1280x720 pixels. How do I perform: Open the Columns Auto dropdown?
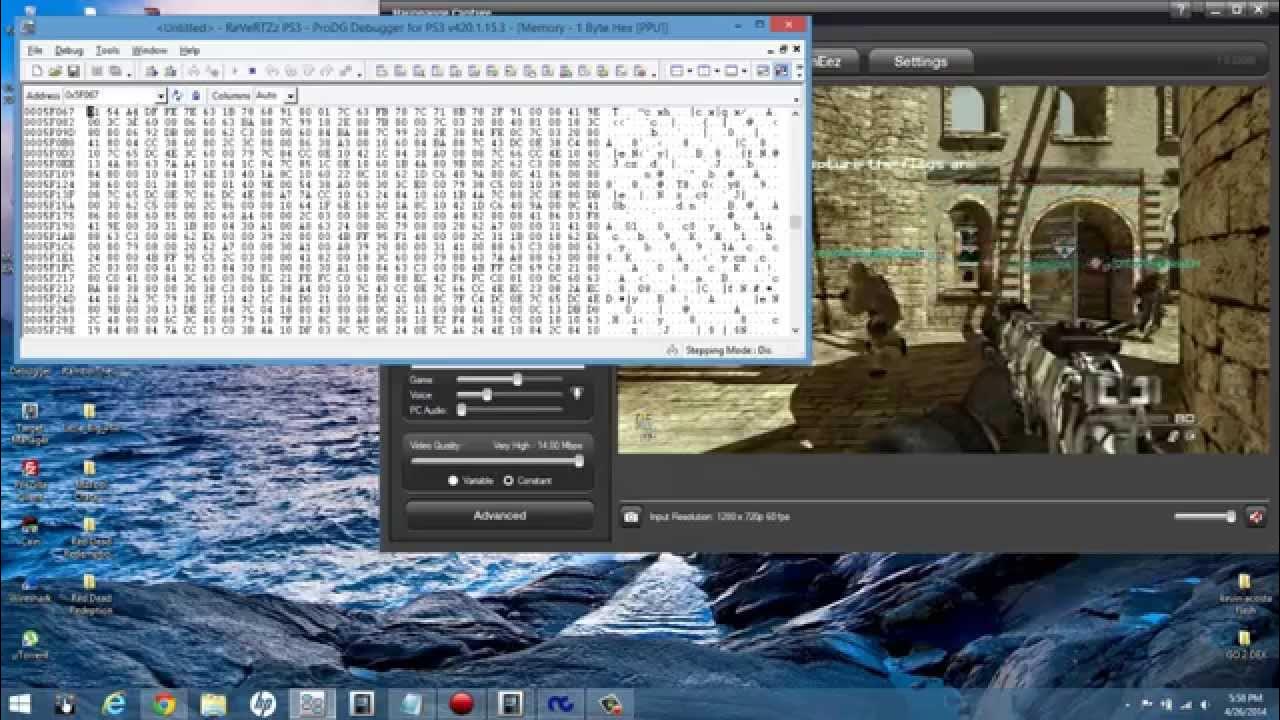click(x=290, y=95)
